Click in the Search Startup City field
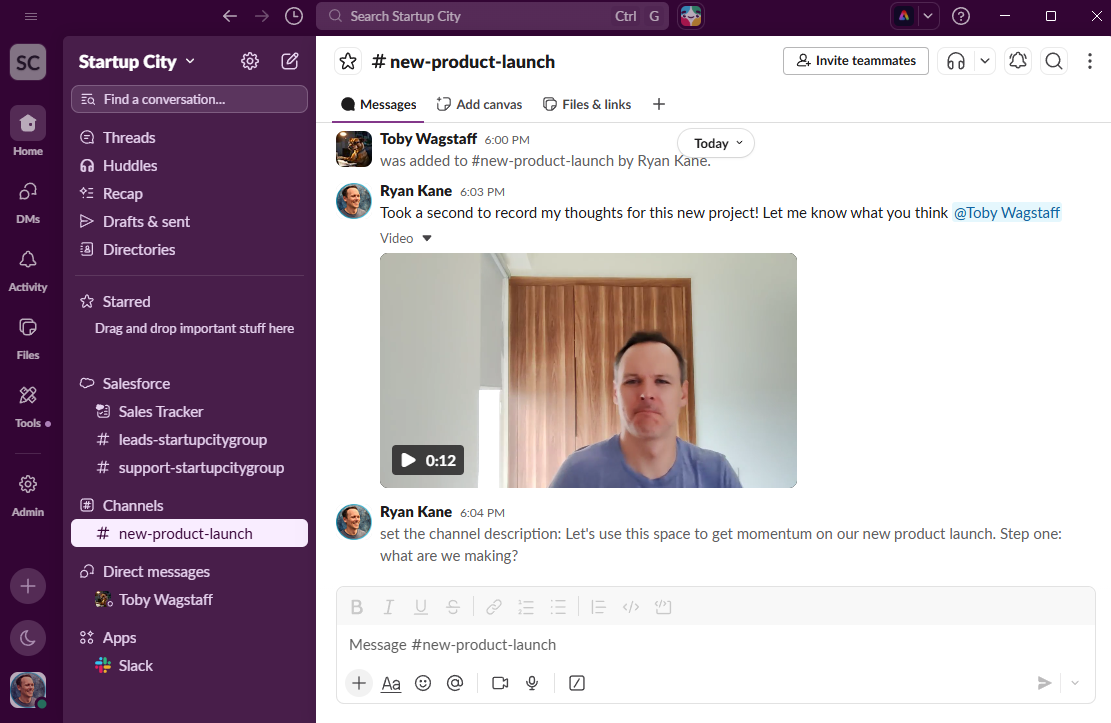This screenshot has width=1111, height=723. (492, 16)
